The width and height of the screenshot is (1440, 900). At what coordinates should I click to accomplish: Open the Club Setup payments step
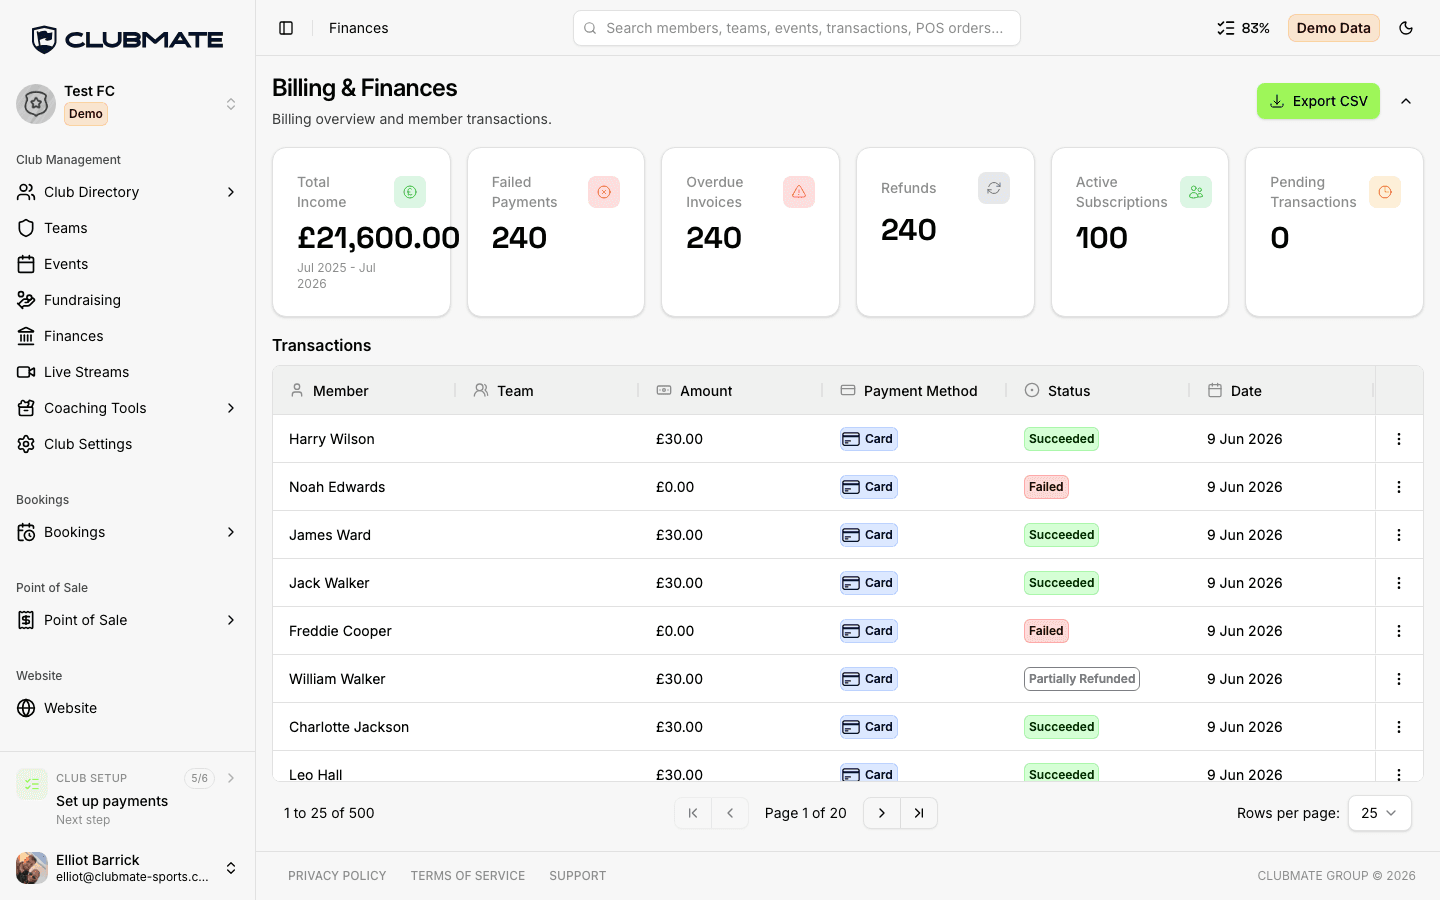point(128,798)
